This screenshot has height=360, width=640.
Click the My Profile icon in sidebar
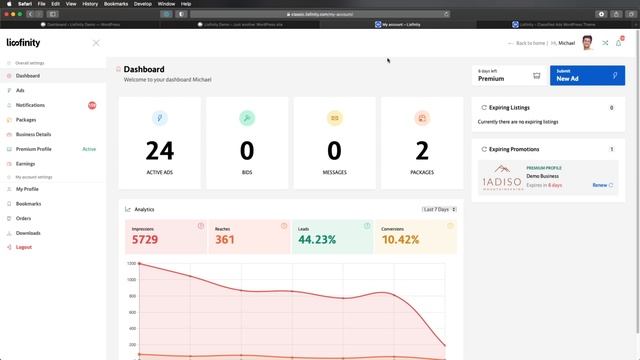pyautogui.click(x=9, y=189)
